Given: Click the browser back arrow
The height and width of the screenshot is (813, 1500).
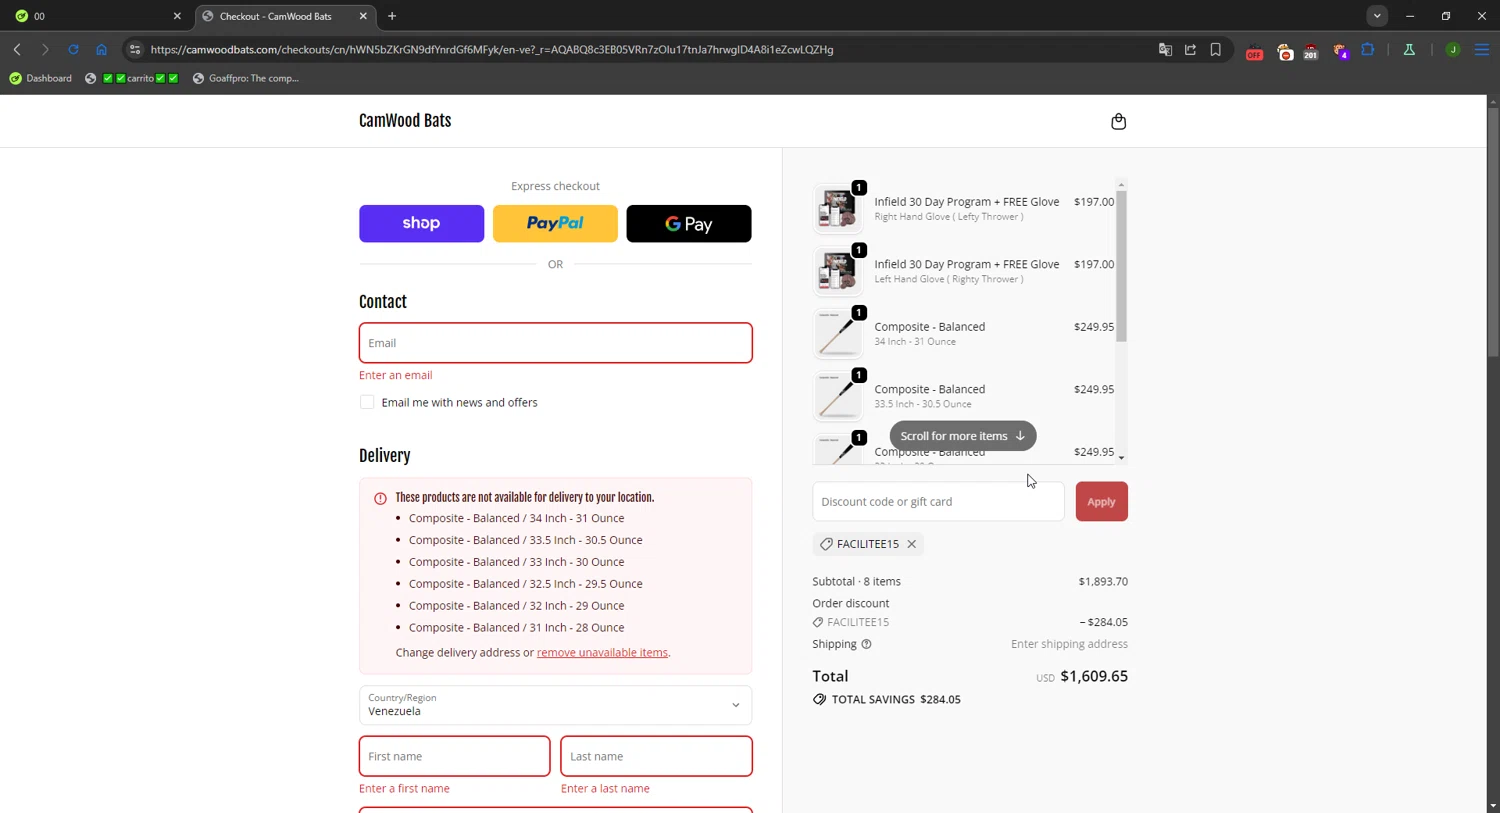Looking at the screenshot, I should (x=17, y=49).
